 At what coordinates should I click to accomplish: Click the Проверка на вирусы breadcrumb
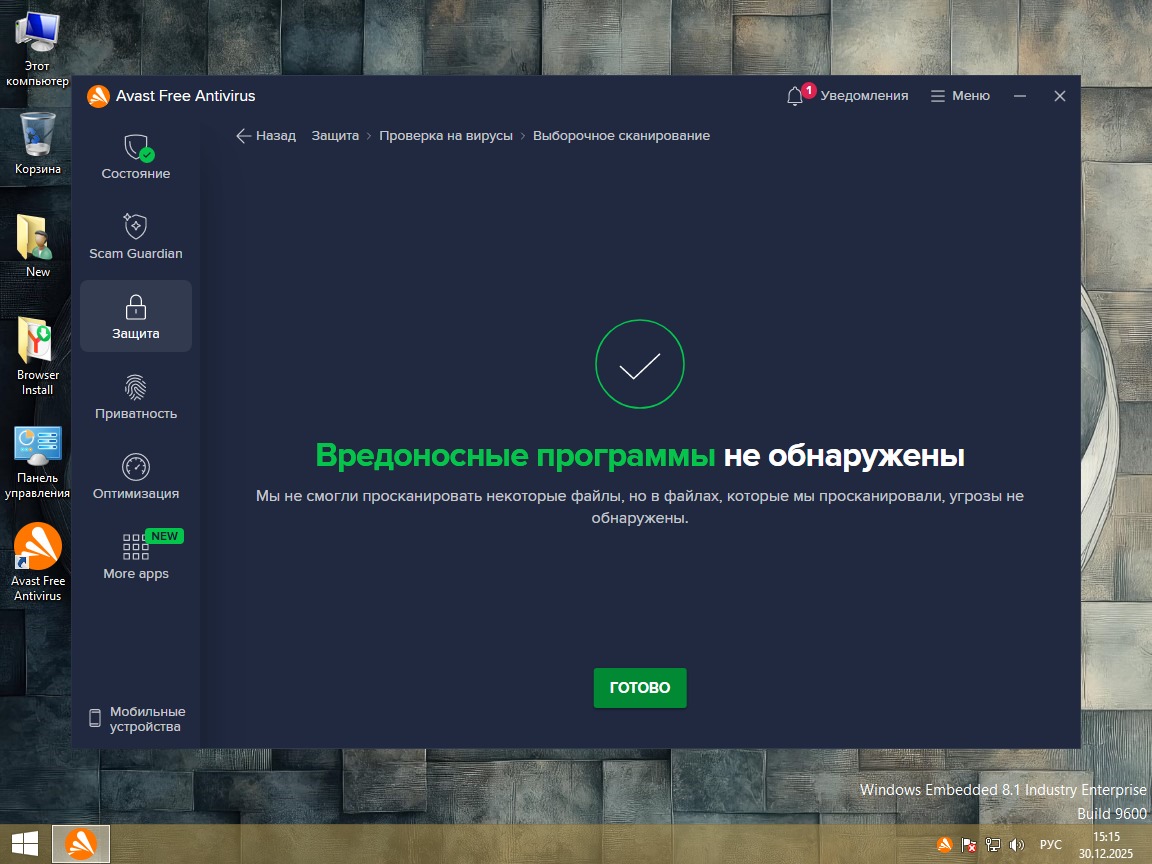[446, 136]
